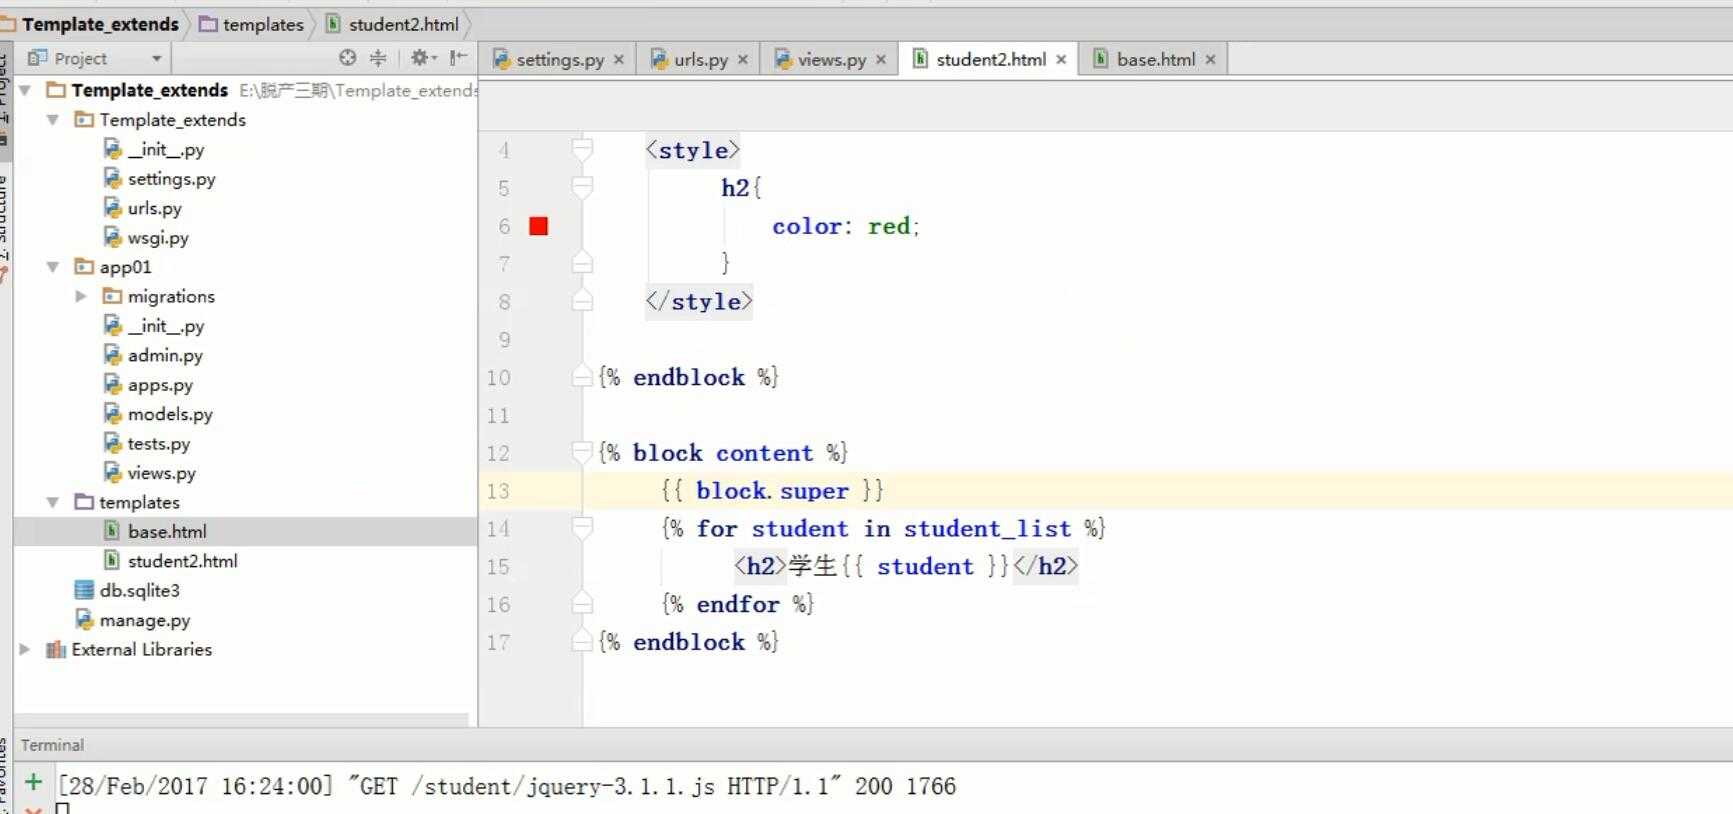1733x814 pixels.
Task: Close the urls.py tab
Action: (x=743, y=60)
